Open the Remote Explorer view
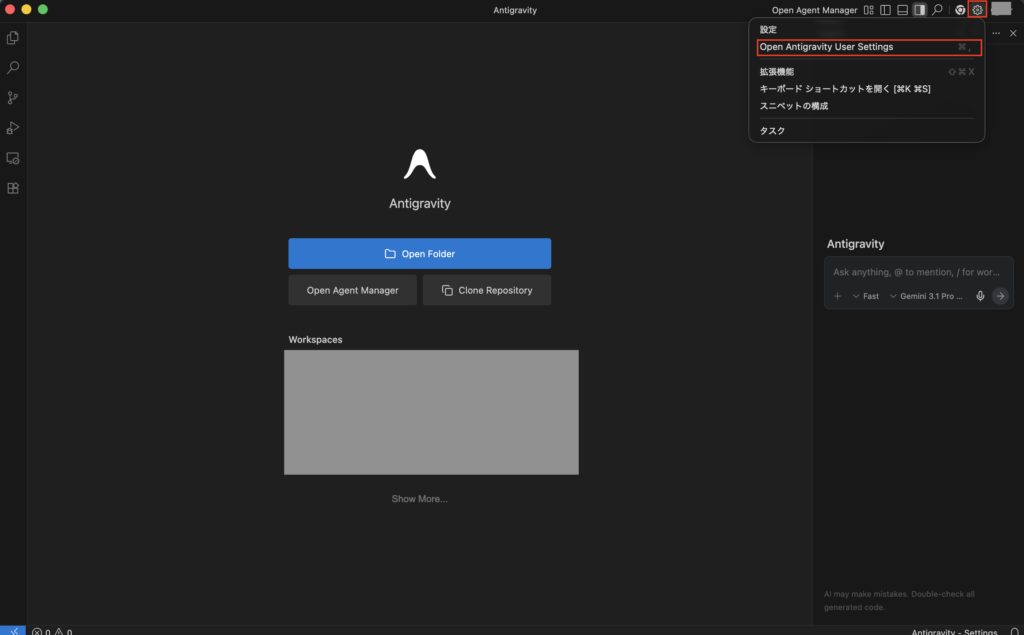The height and width of the screenshot is (635, 1024). [x=13, y=158]
